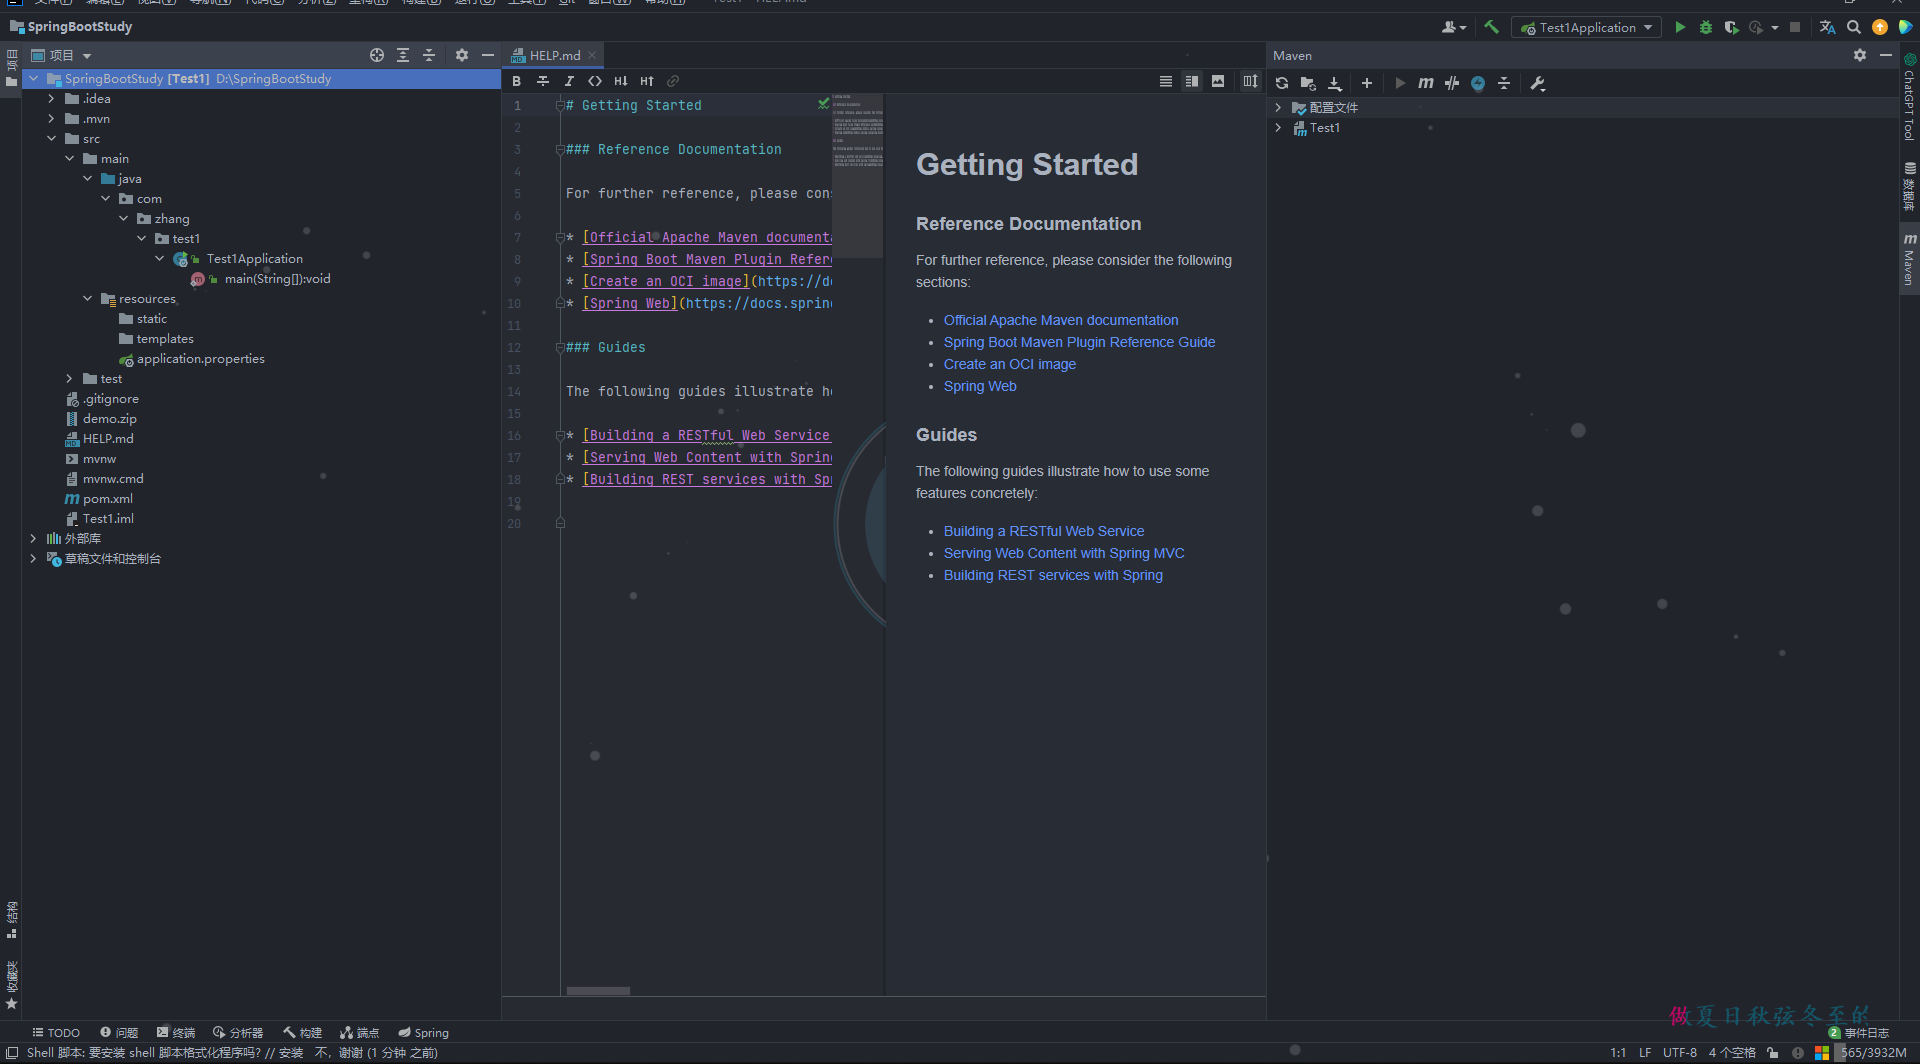Collapse the resources folder
Image resolution: width=1920 pixels, height=1064 pixels.
[x=88, y=298]
